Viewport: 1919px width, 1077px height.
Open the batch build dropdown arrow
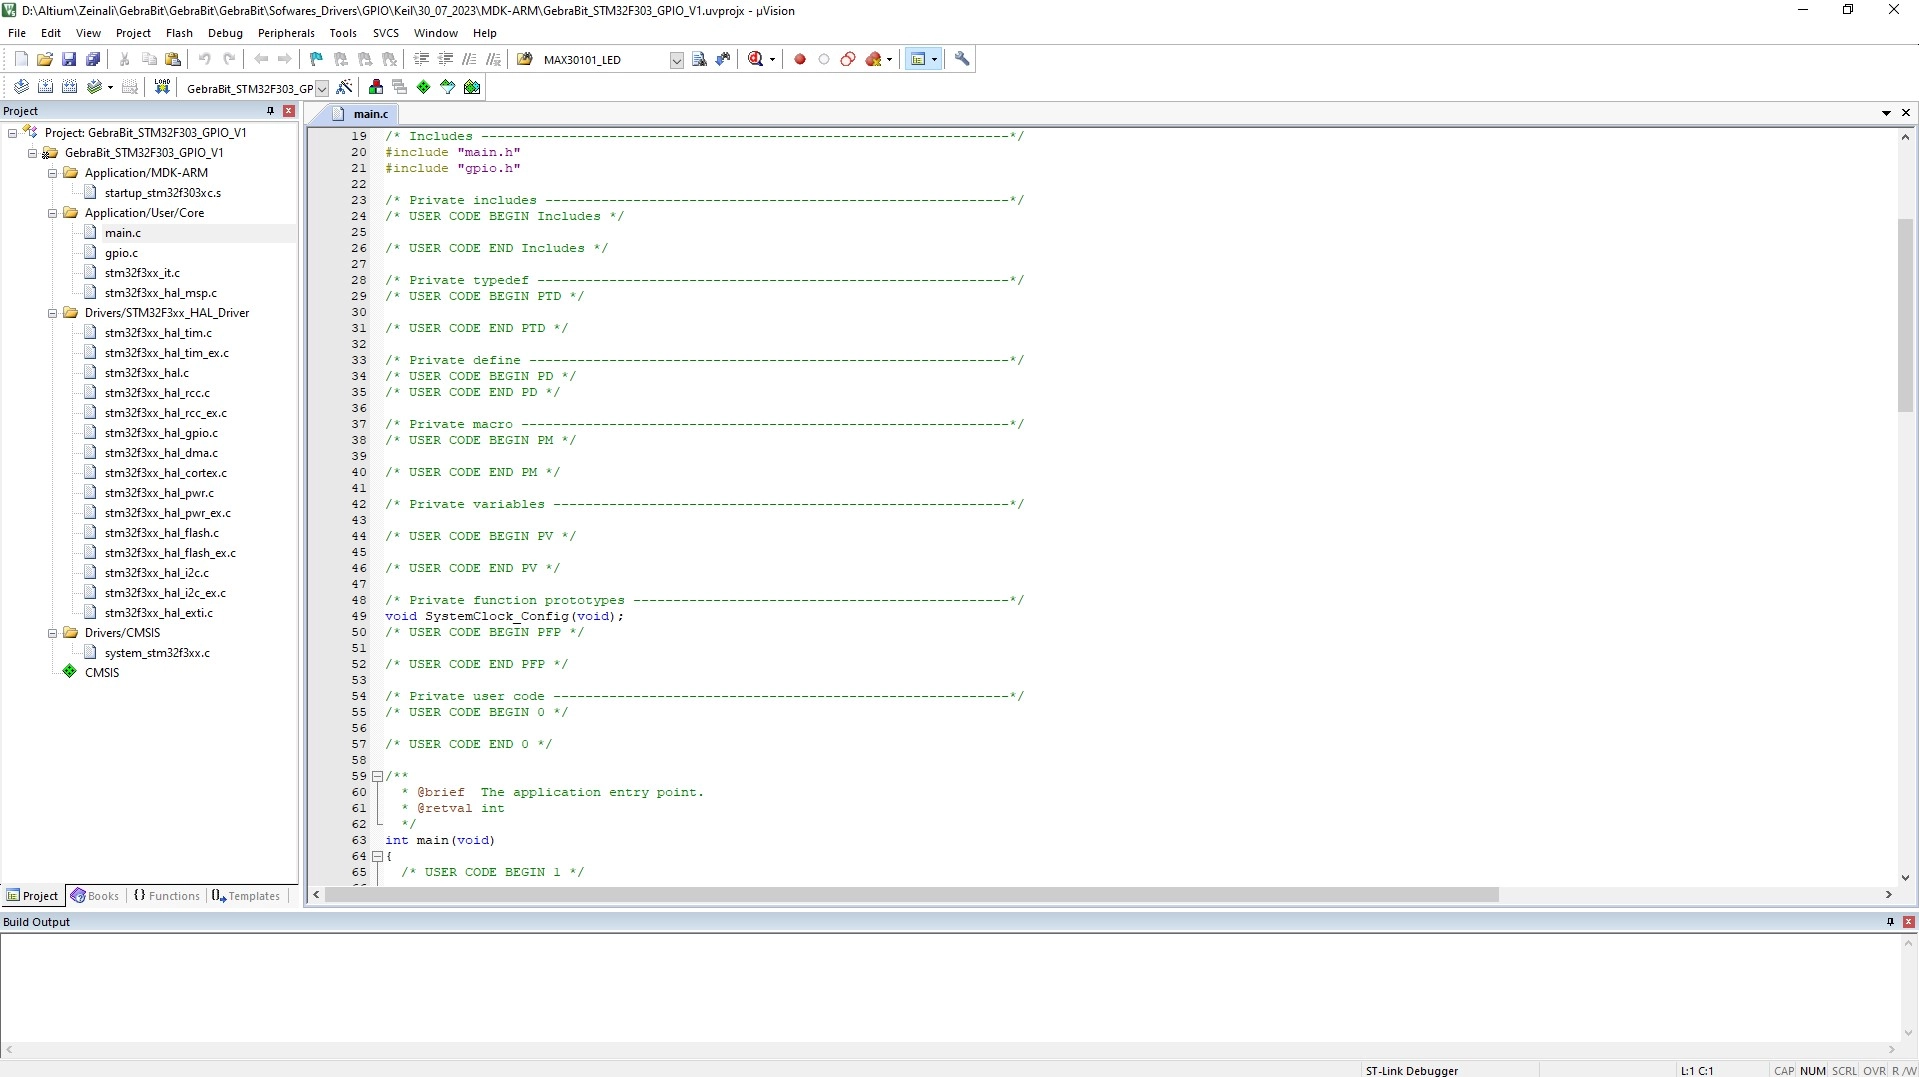(110, 87)
